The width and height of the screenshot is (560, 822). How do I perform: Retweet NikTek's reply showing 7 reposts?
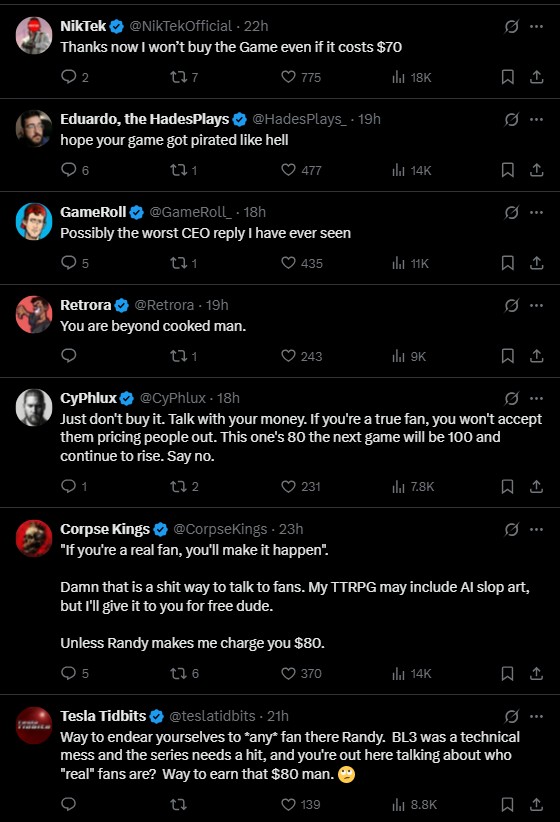tap(184, 77)
